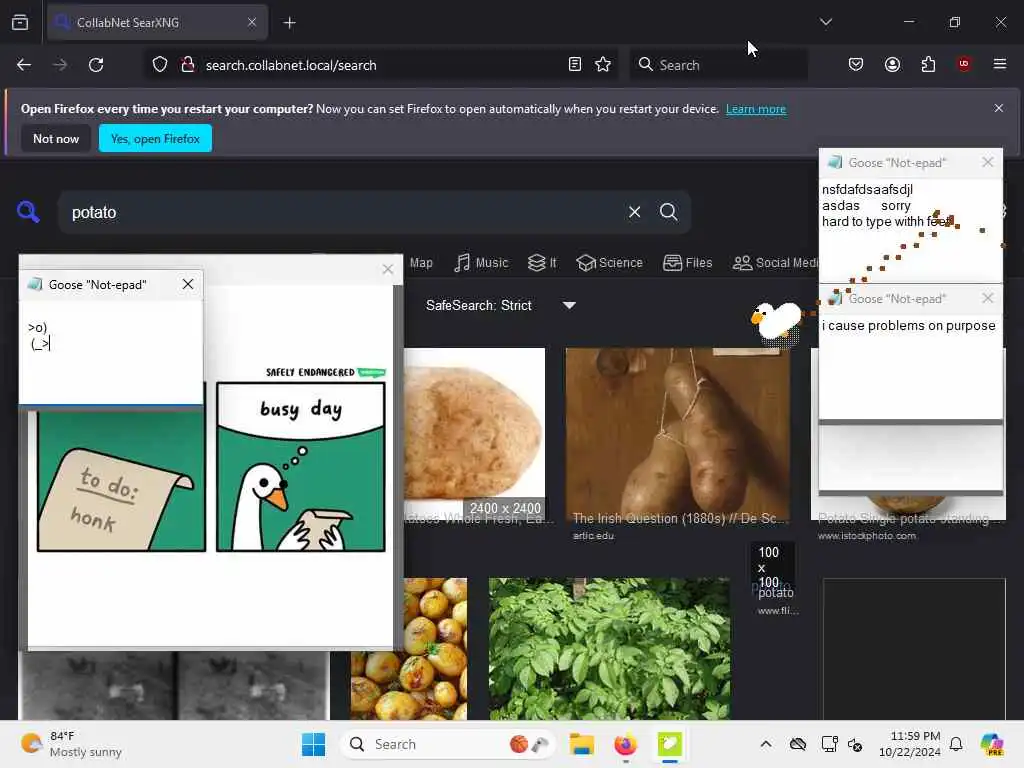Image resolution: width=1024 pixels, height=768 pixels.
Task: Switch to the Map category tab
Action: (x=421, y=263)
